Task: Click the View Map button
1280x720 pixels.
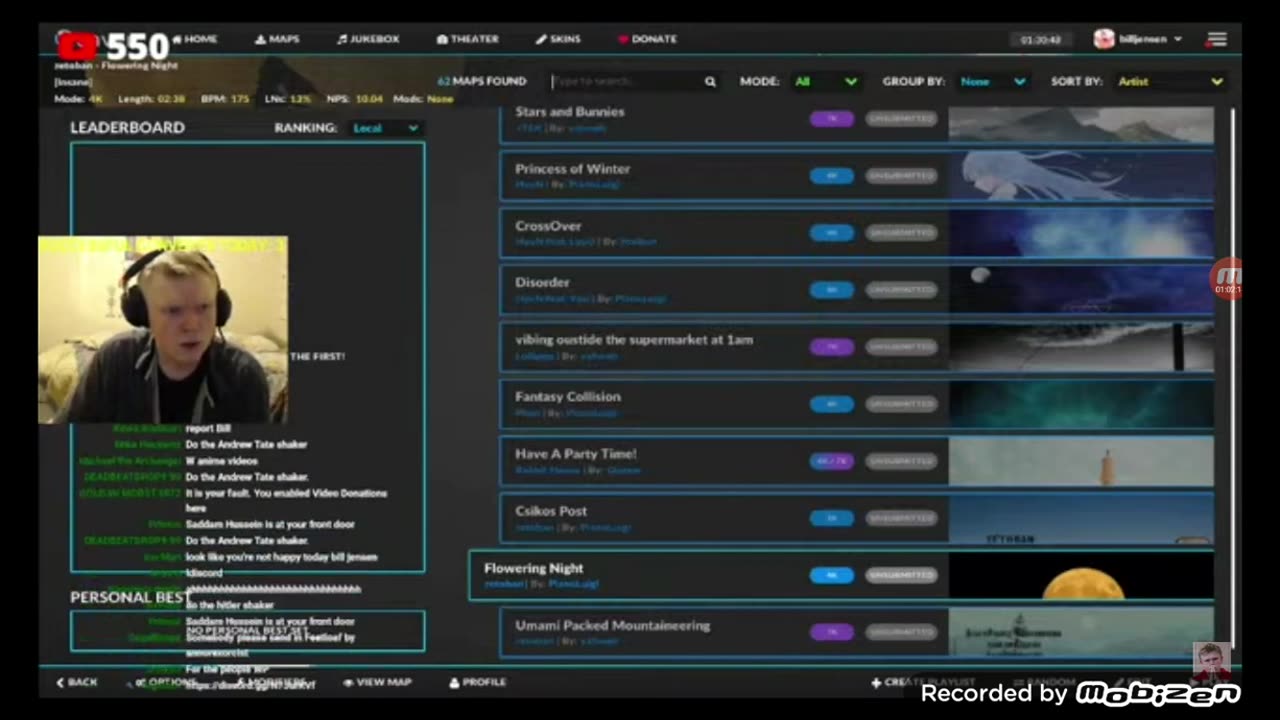Action: [x=377, y=682]
